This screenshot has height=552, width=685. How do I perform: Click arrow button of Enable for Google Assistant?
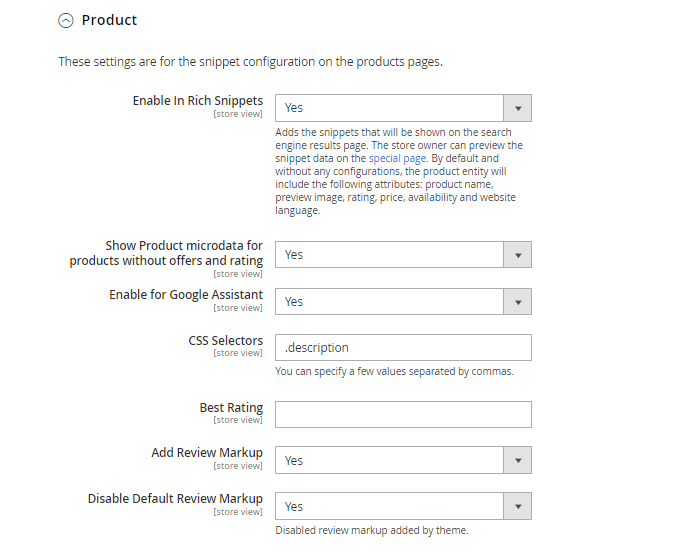[x=517, y=301]
